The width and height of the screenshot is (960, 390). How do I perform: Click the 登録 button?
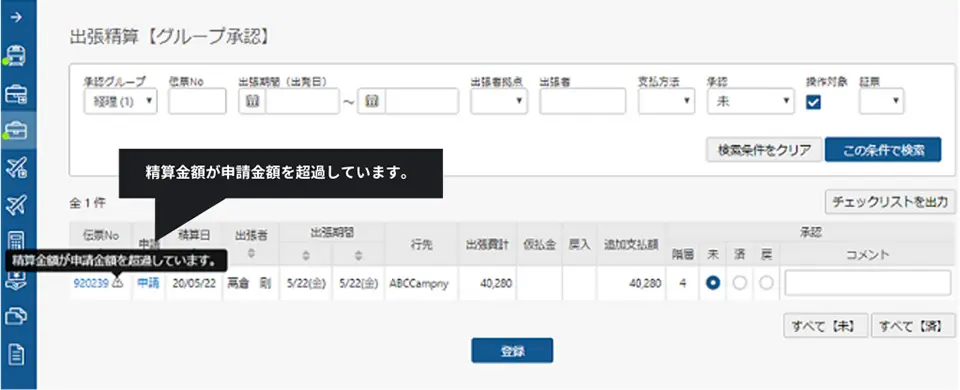point(512,351)
